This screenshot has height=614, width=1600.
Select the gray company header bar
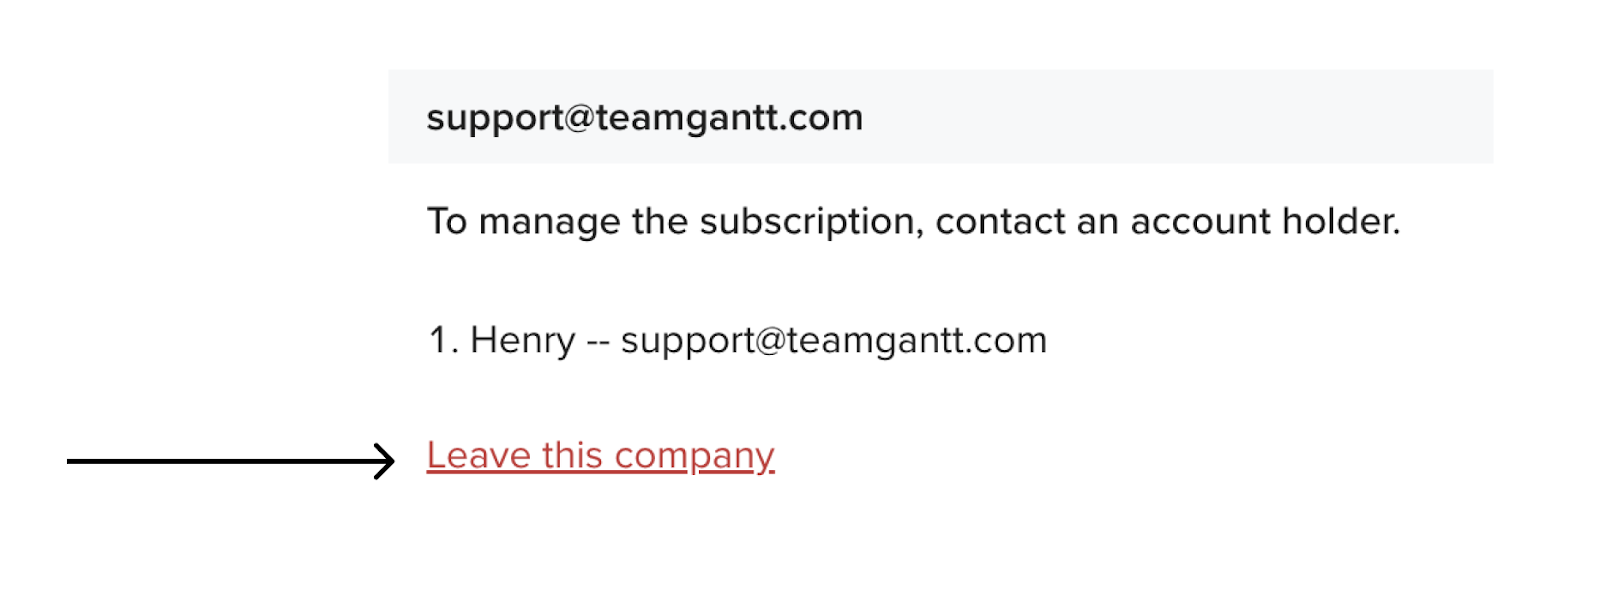[940, 117]
